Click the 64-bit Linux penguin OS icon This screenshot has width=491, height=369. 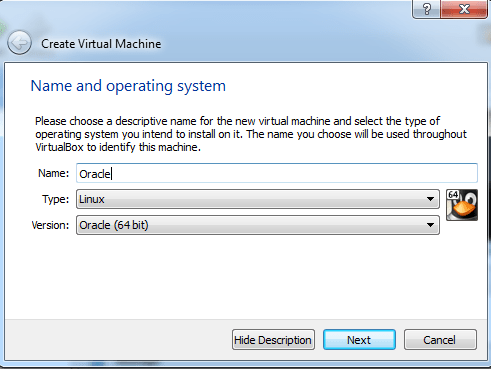(x=462, y=205)
